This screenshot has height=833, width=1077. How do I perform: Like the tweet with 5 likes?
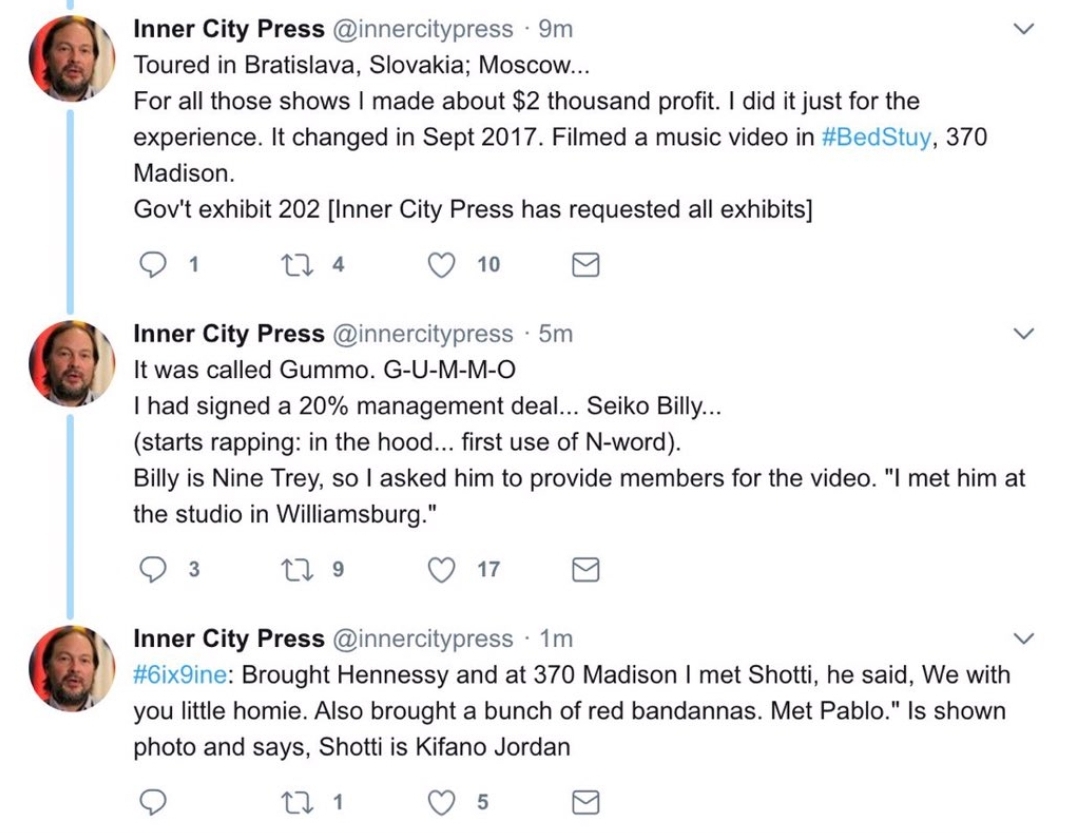[x=439, y=802]
